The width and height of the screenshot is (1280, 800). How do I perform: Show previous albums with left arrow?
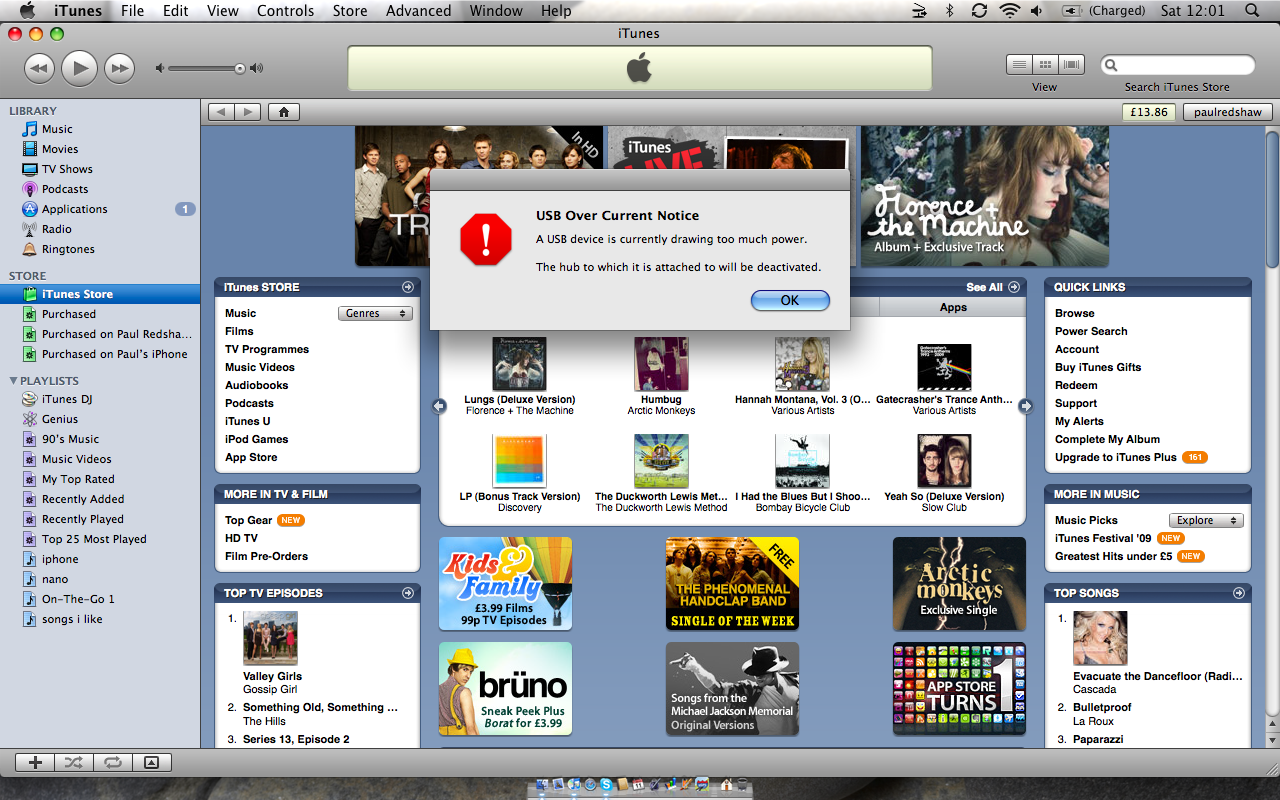[x=439, y=406]
